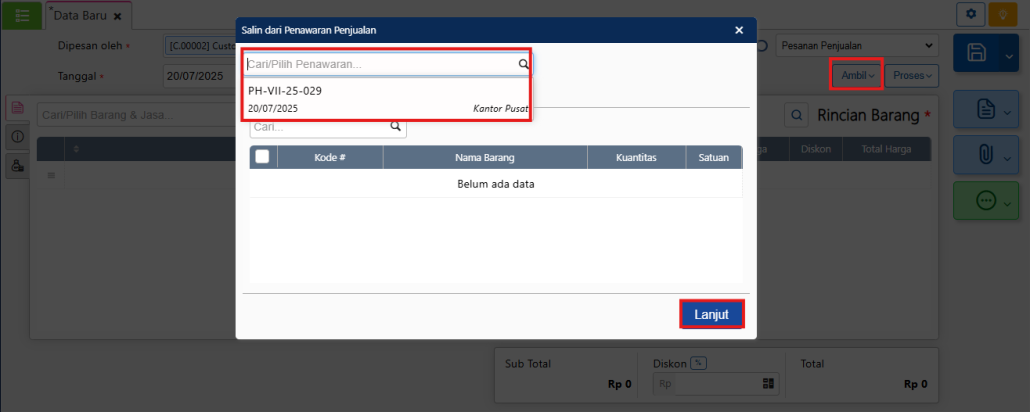
Task: Open the info side tab icon
Action: [17, 136]
